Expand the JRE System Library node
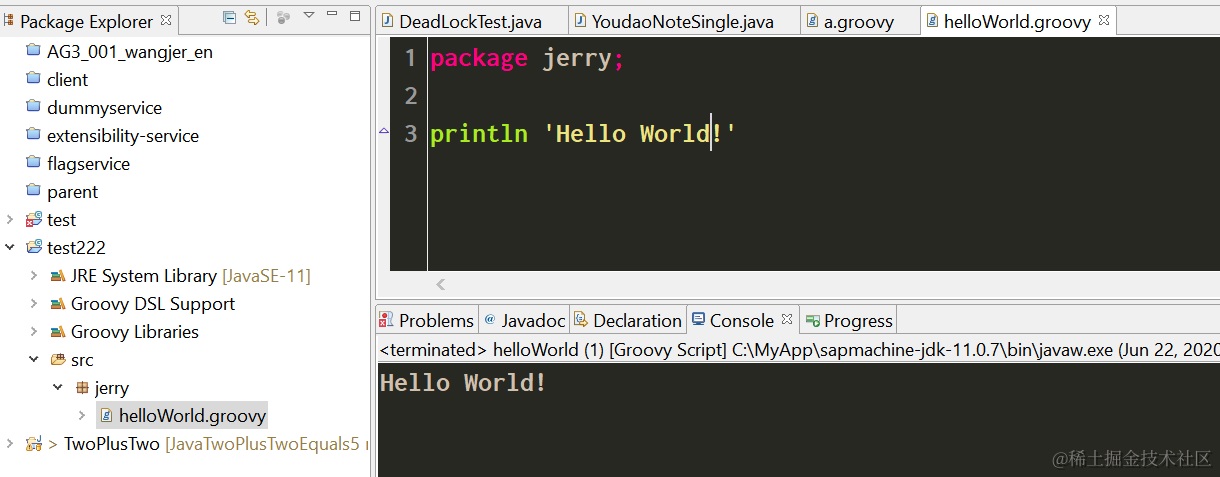Screen dimensions: 1220x477 34,275
